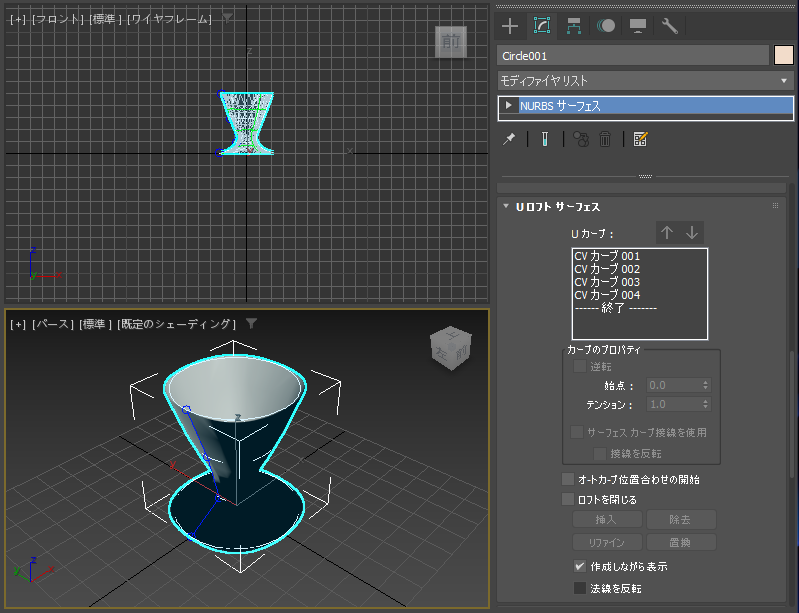Collapse the U Loft Surface rollout
799x613 pixels.
coord(505,206)
